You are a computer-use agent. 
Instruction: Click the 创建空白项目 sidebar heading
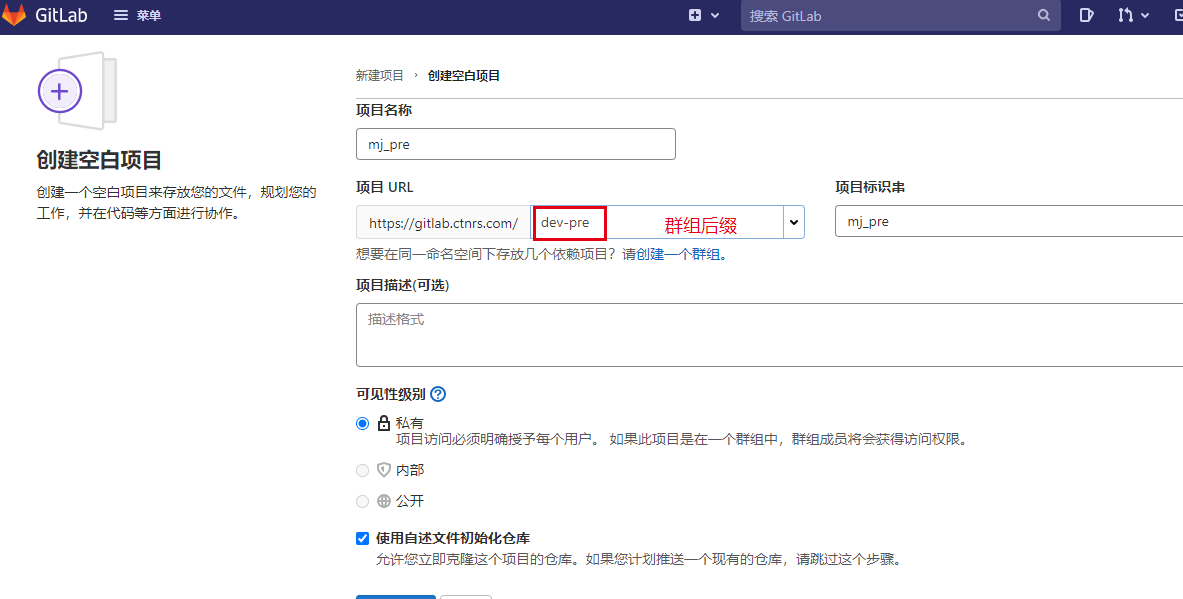99,160
